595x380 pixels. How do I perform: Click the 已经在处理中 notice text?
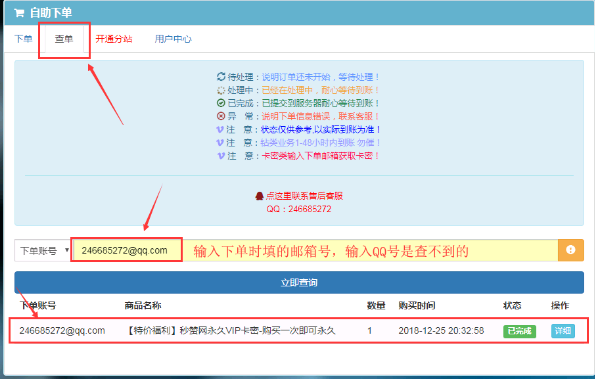320,90
